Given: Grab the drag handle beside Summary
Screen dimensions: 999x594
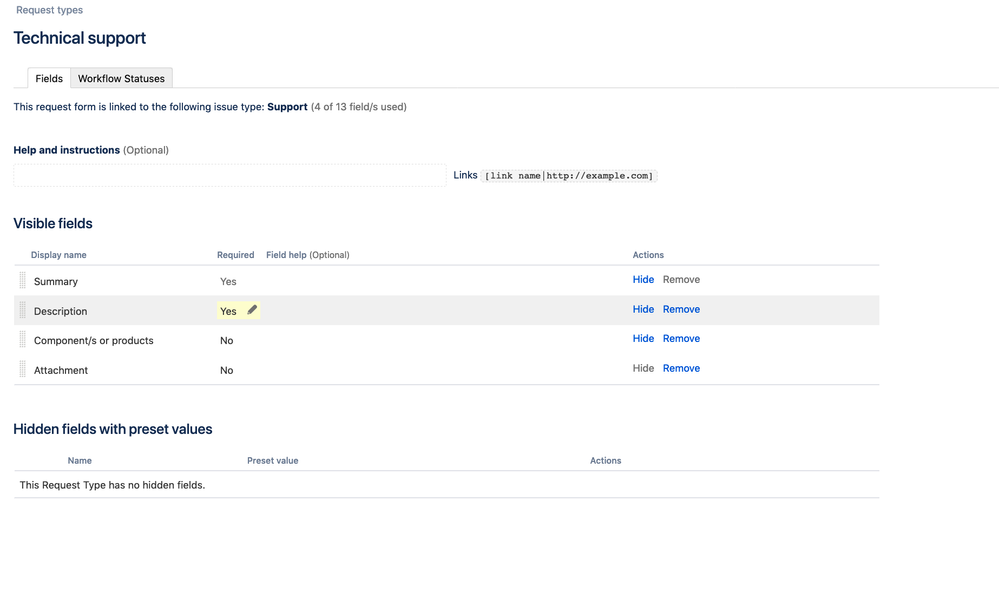Looking at the screenshot, I should click(22, 280).
